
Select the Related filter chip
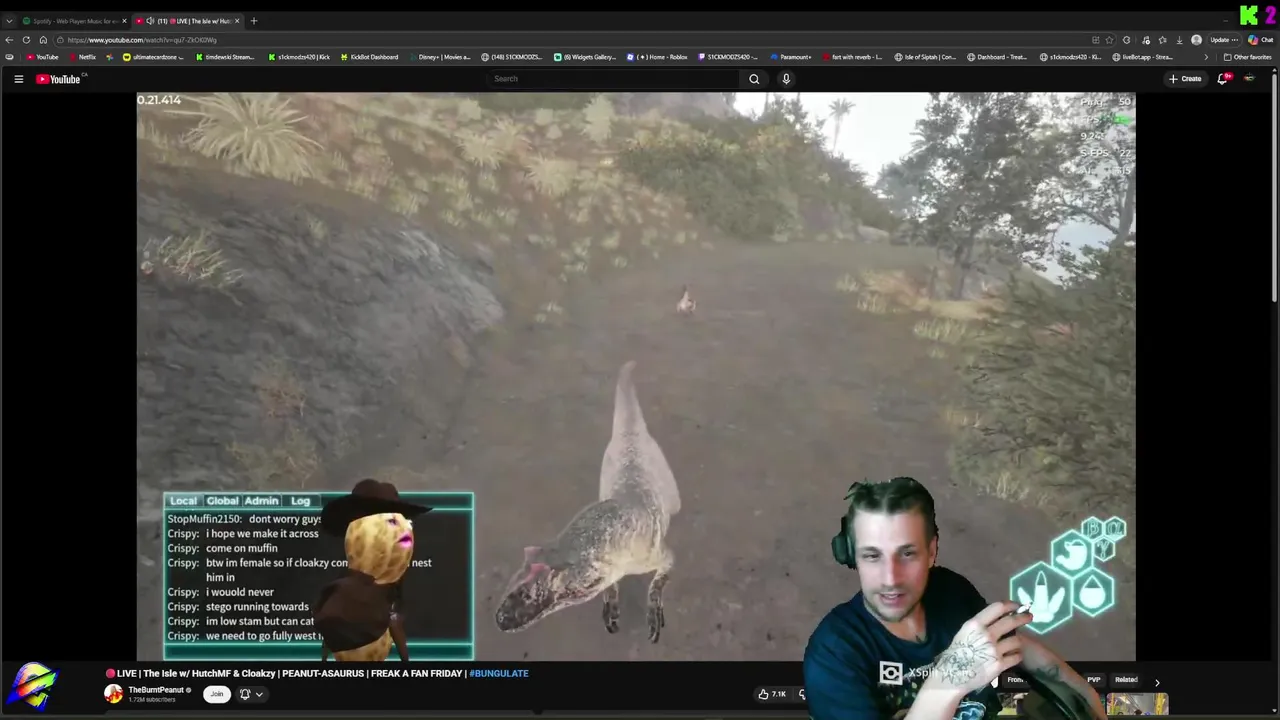[x=1126, y=680]
